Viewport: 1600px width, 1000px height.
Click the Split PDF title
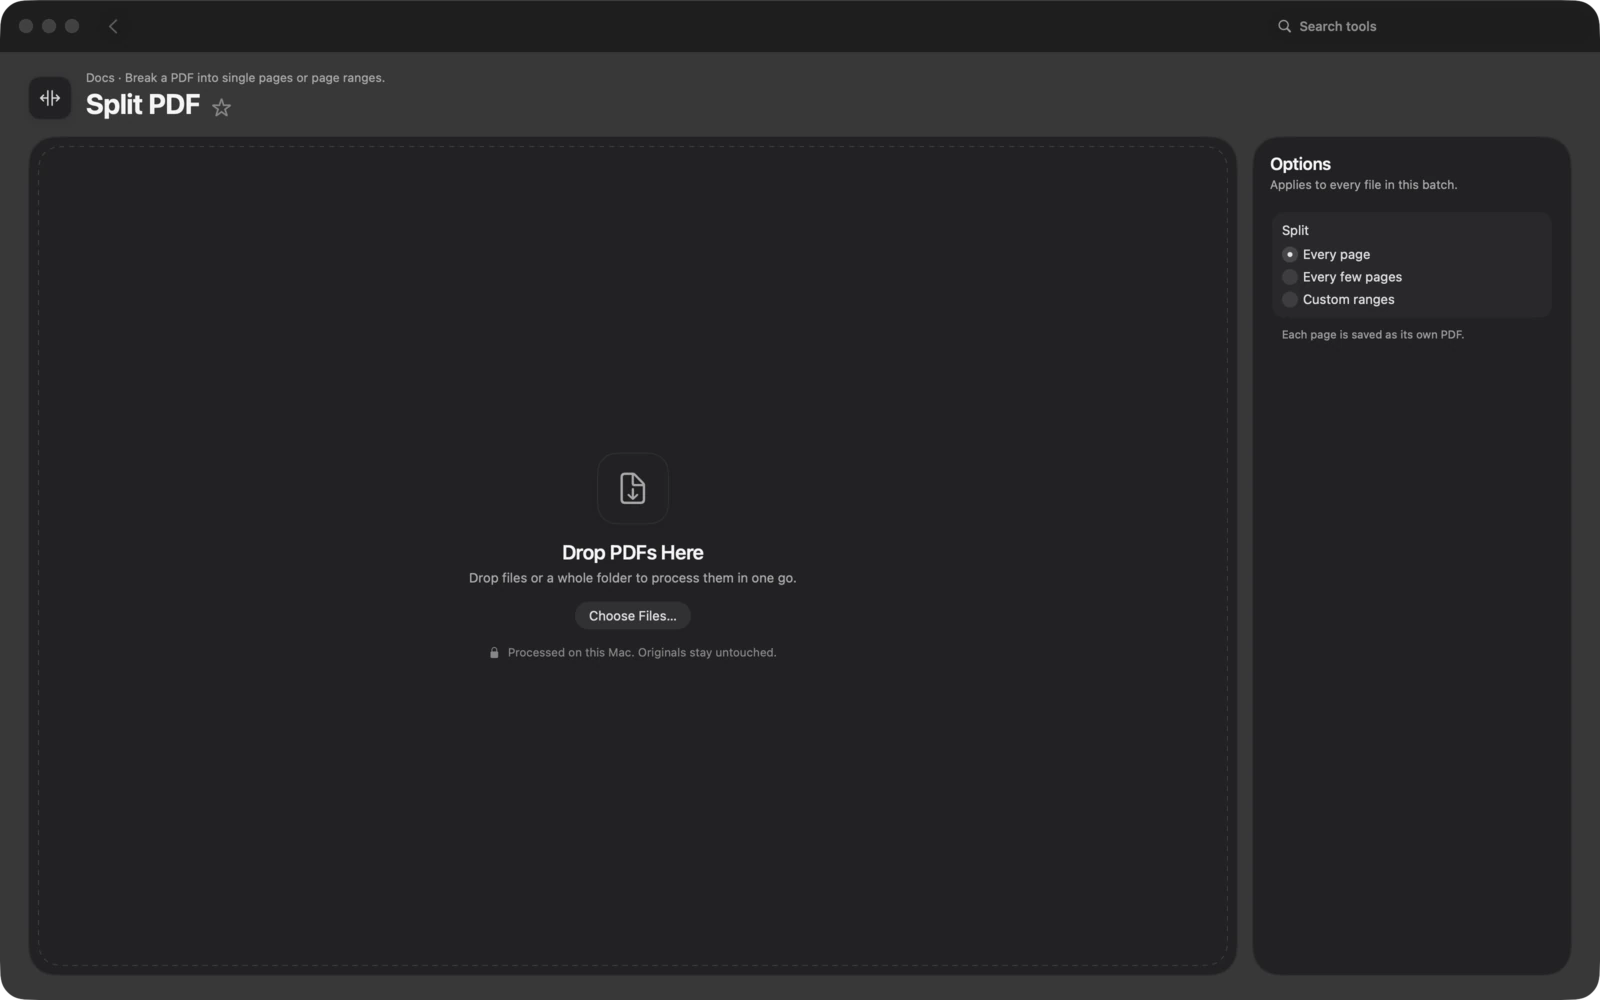143,104
